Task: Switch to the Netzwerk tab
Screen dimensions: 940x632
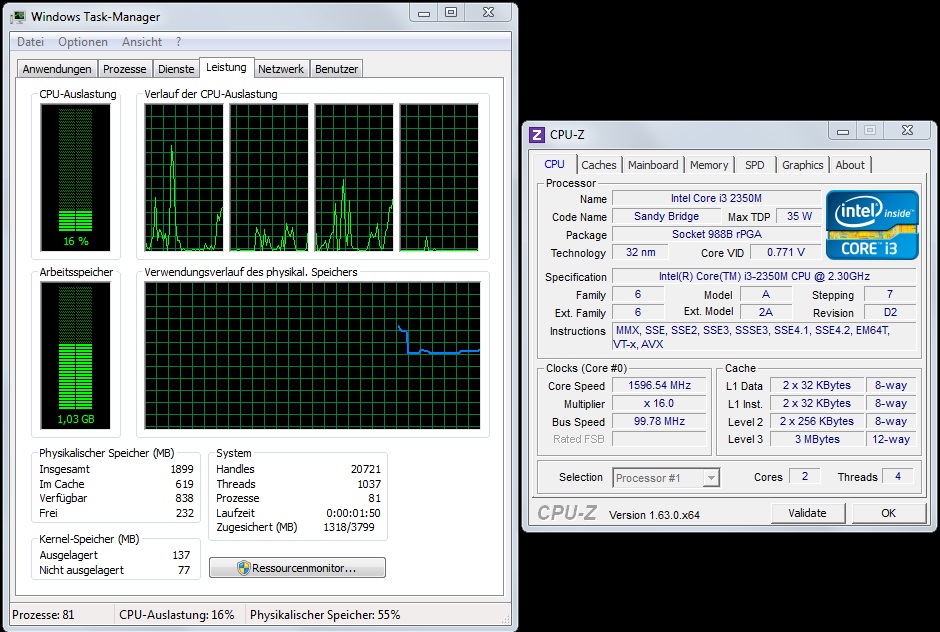Action: [x=281, y=69]
